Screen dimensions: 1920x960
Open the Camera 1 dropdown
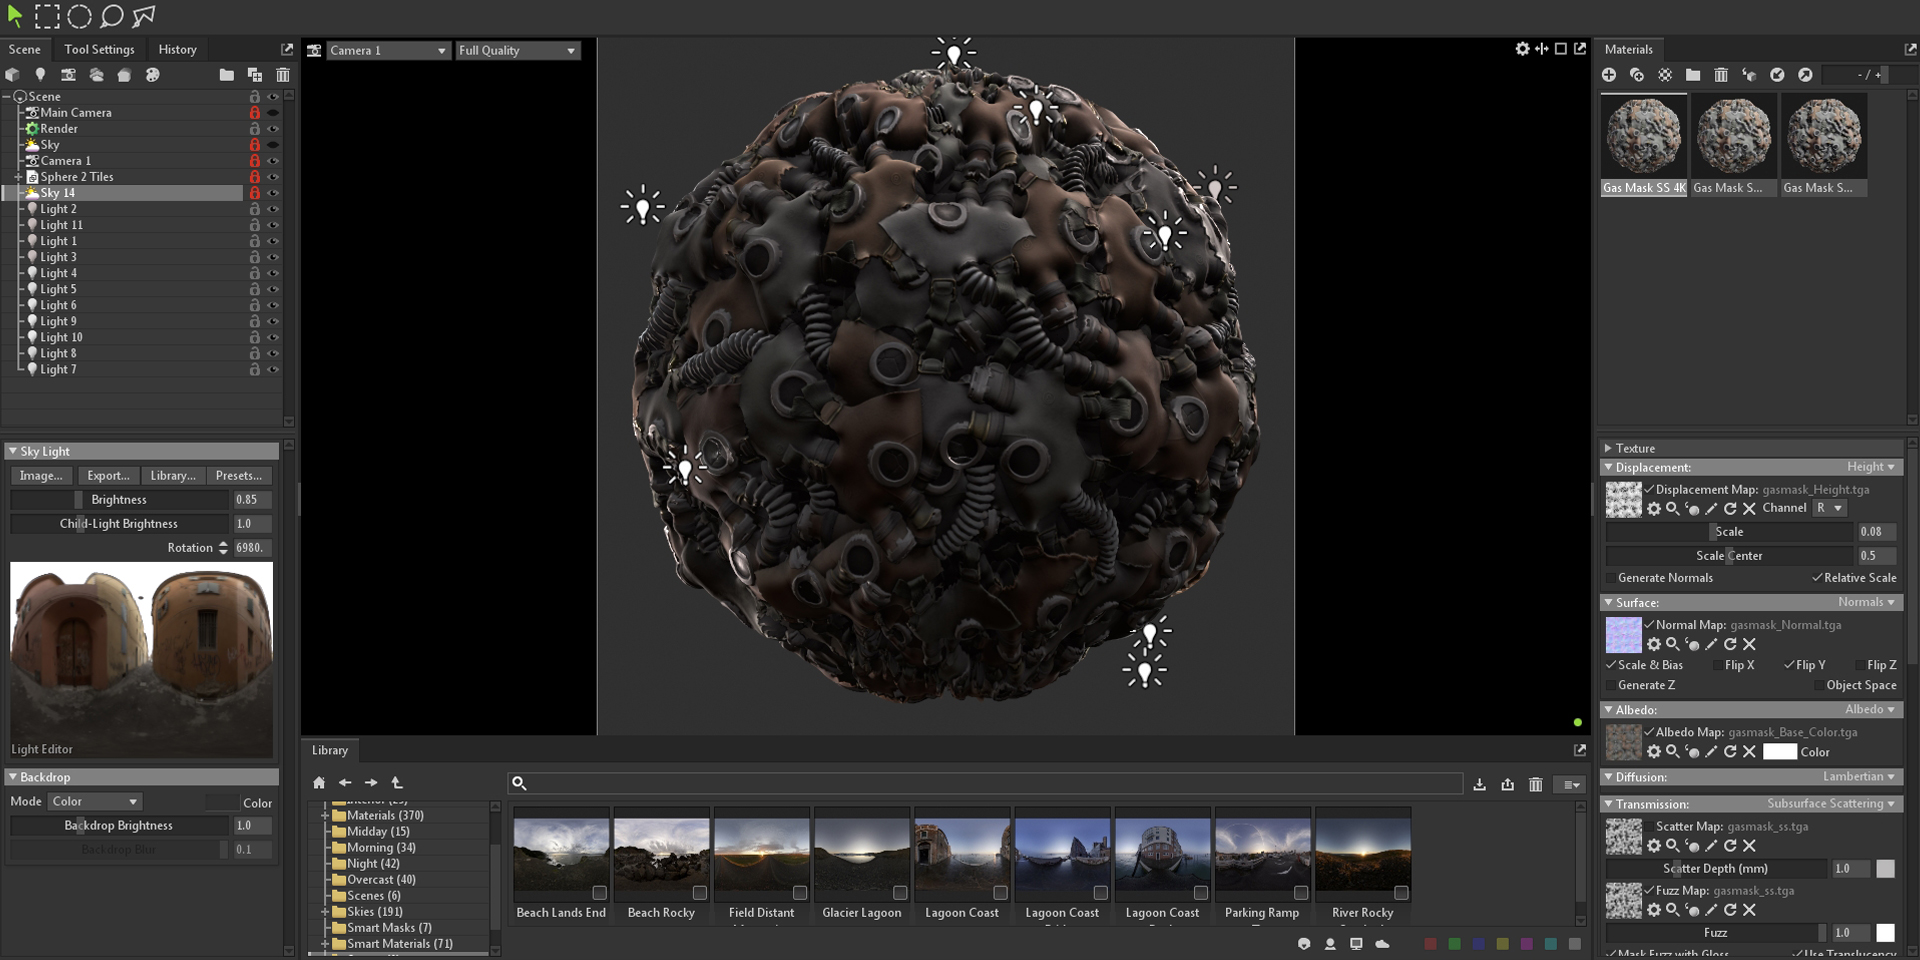pyautogui.click(x=387, y=50)
